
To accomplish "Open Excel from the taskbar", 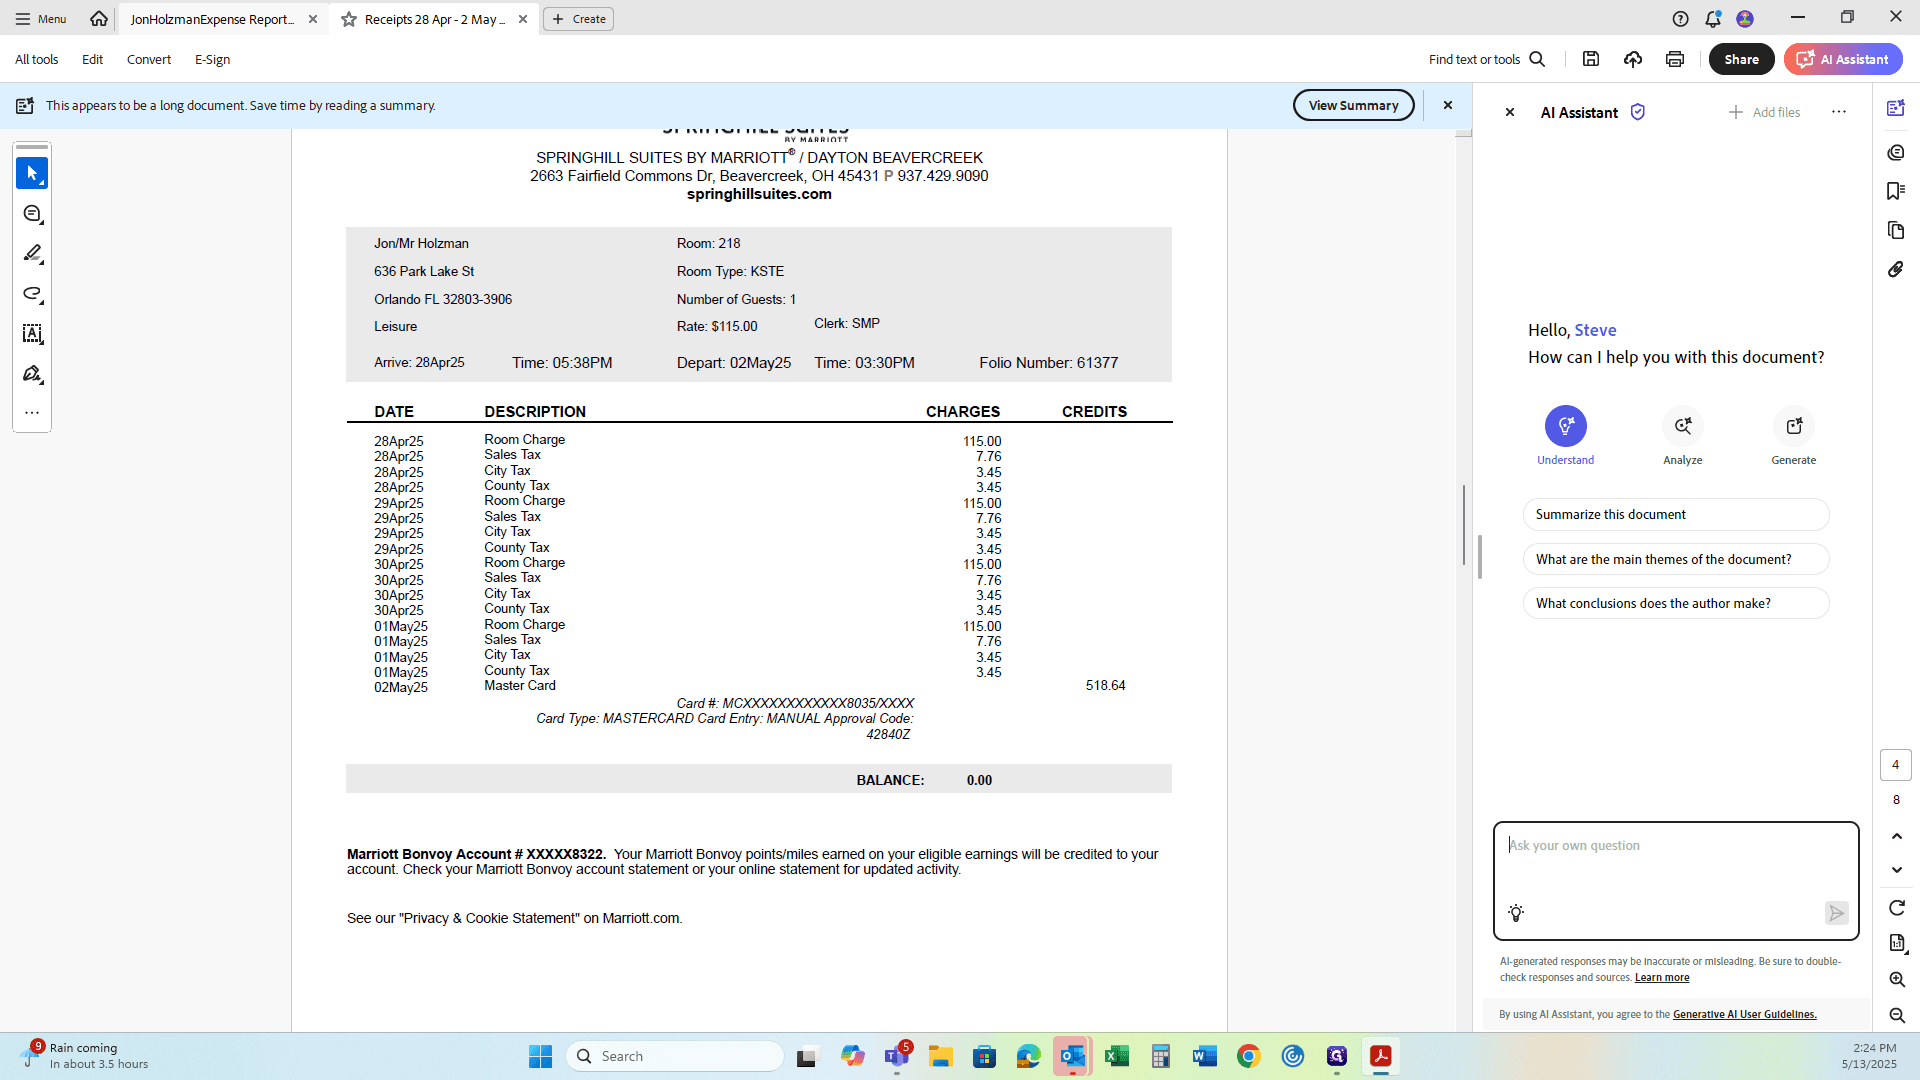I will click(1117, 1057).
